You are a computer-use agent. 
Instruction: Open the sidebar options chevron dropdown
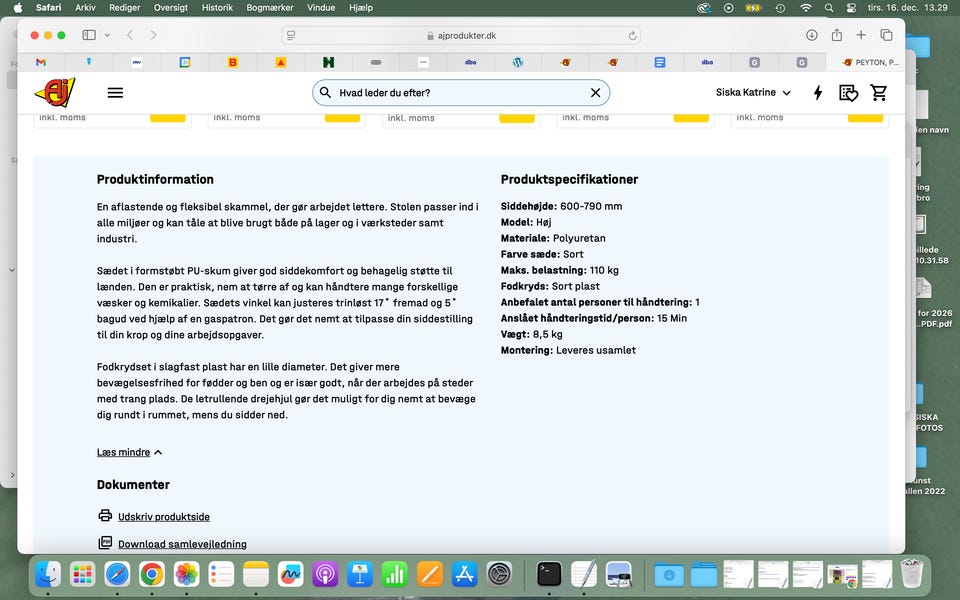(107, 35)
